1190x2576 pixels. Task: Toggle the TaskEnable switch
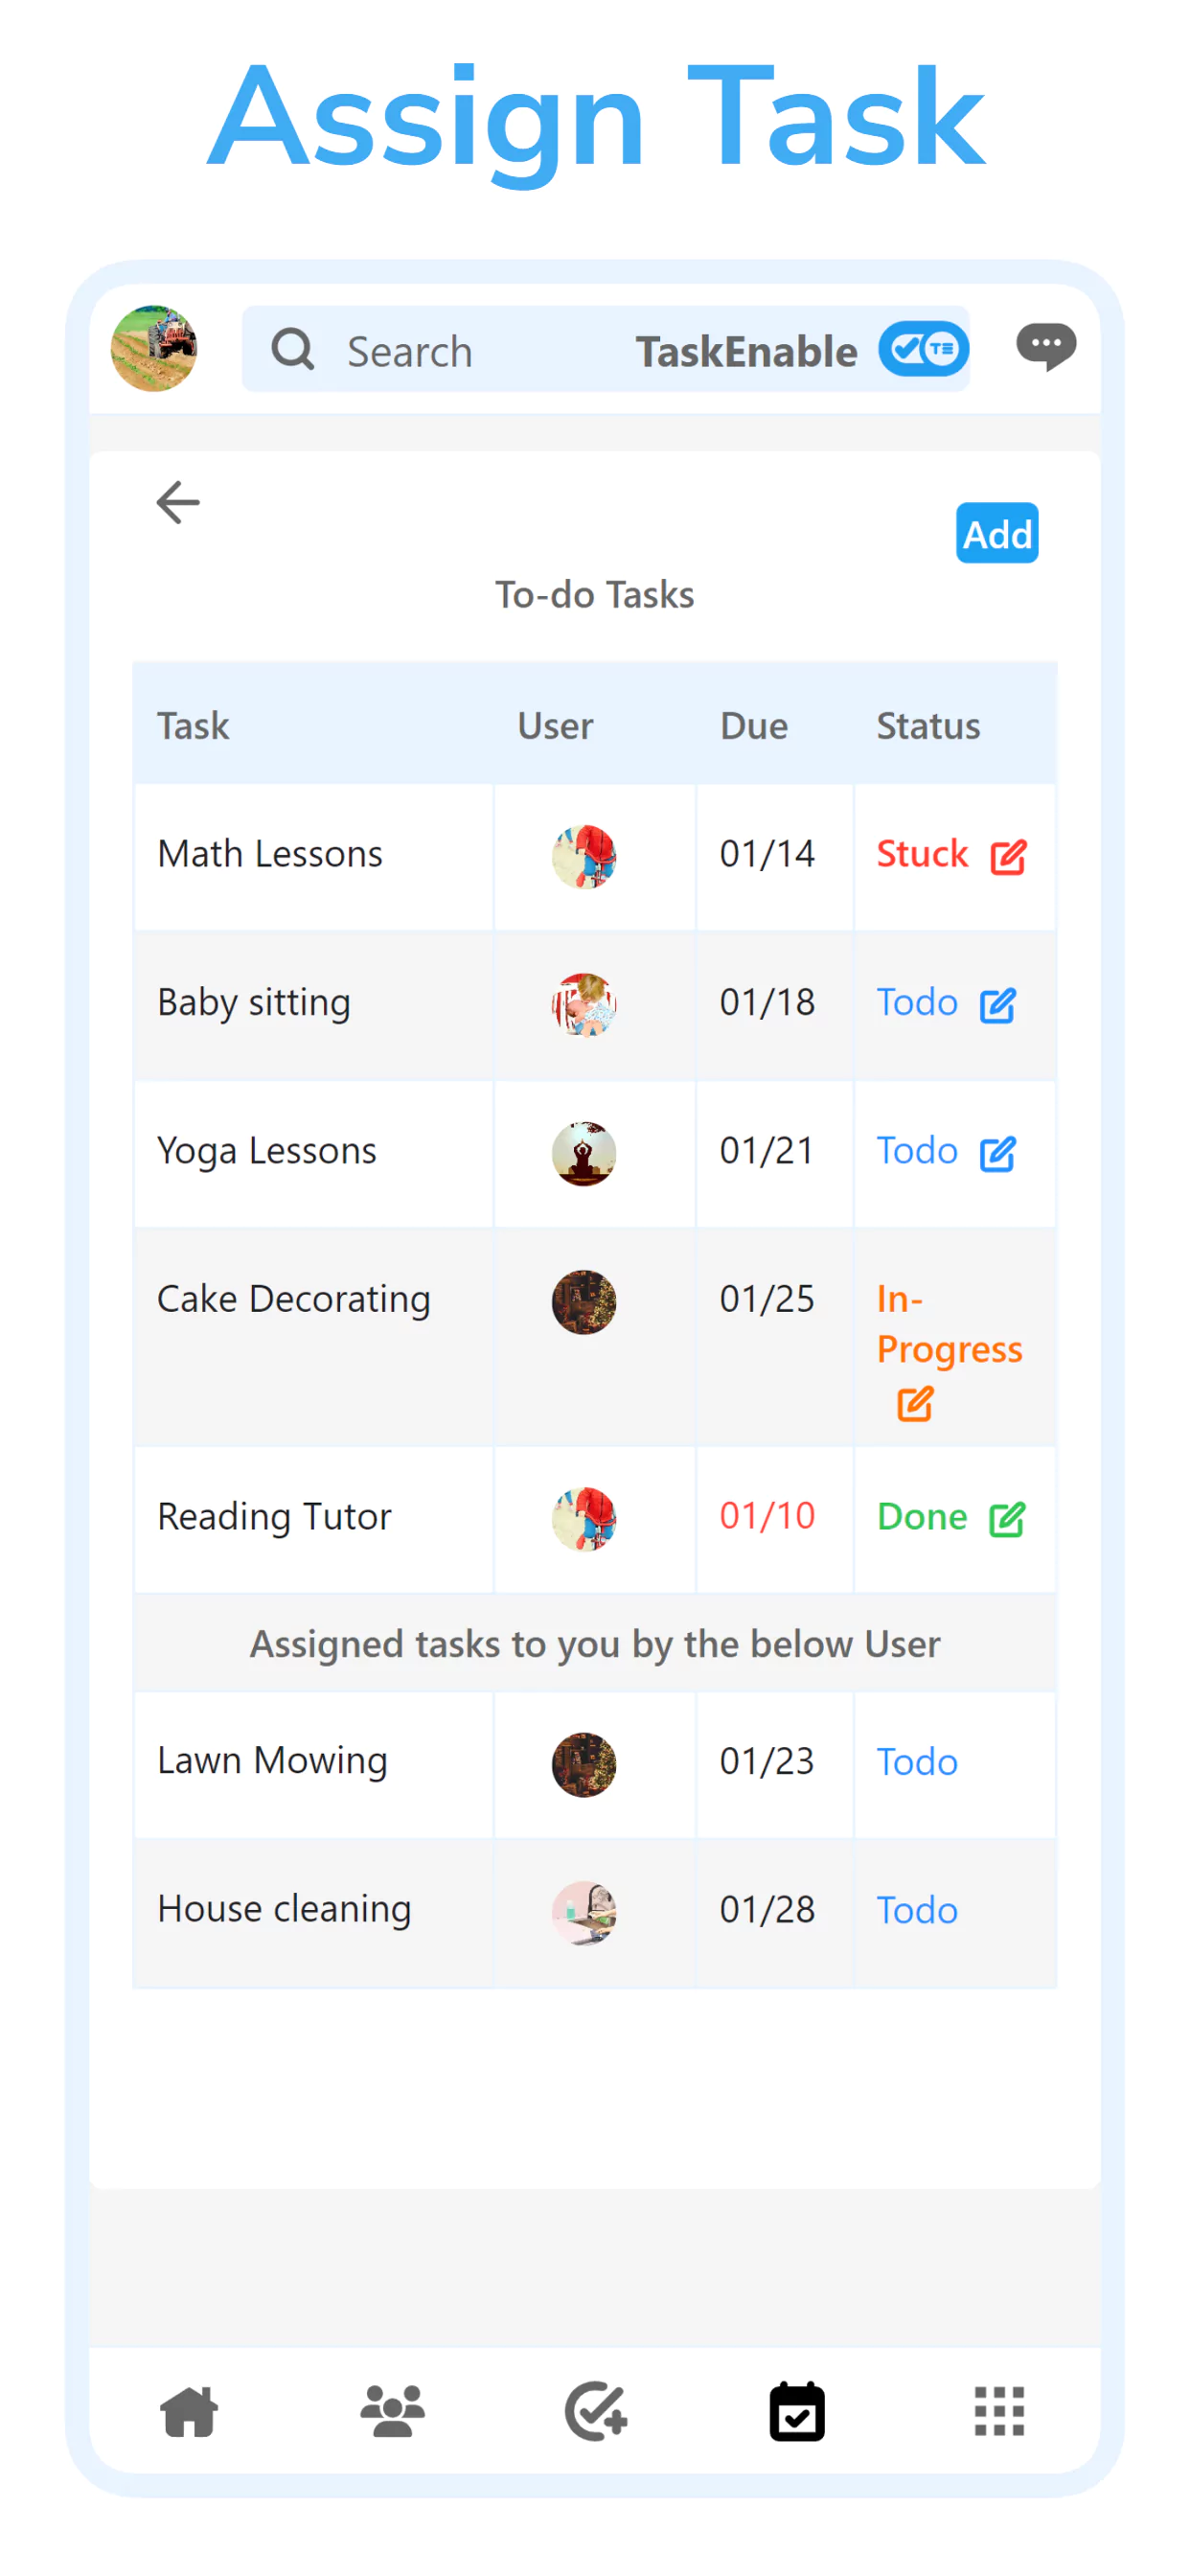923,350
